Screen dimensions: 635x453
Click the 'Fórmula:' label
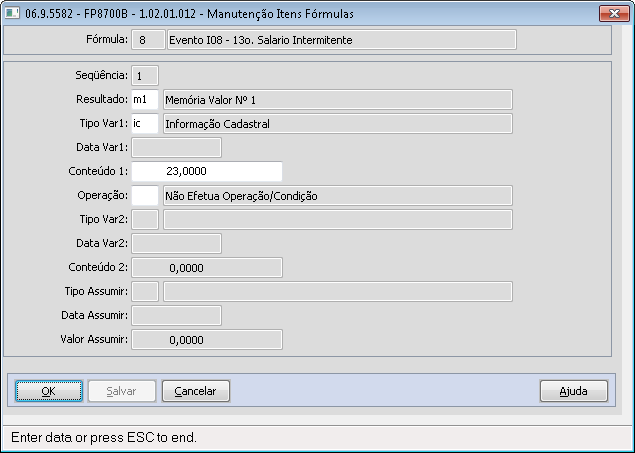point(107,39)
